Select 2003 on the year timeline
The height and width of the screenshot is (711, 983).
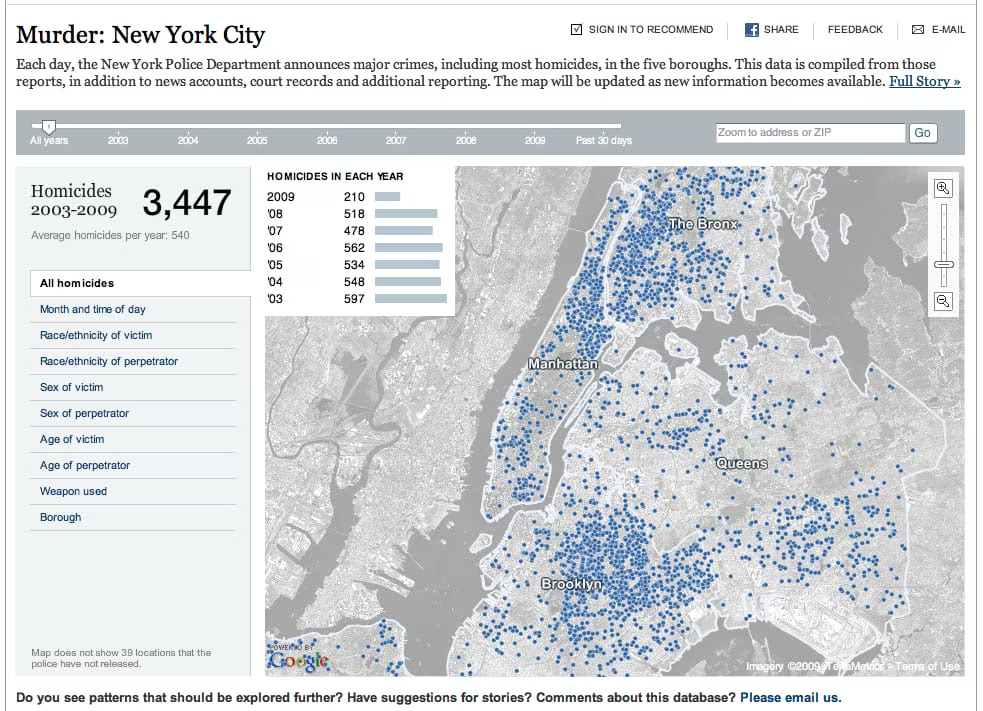click(118, 140)
